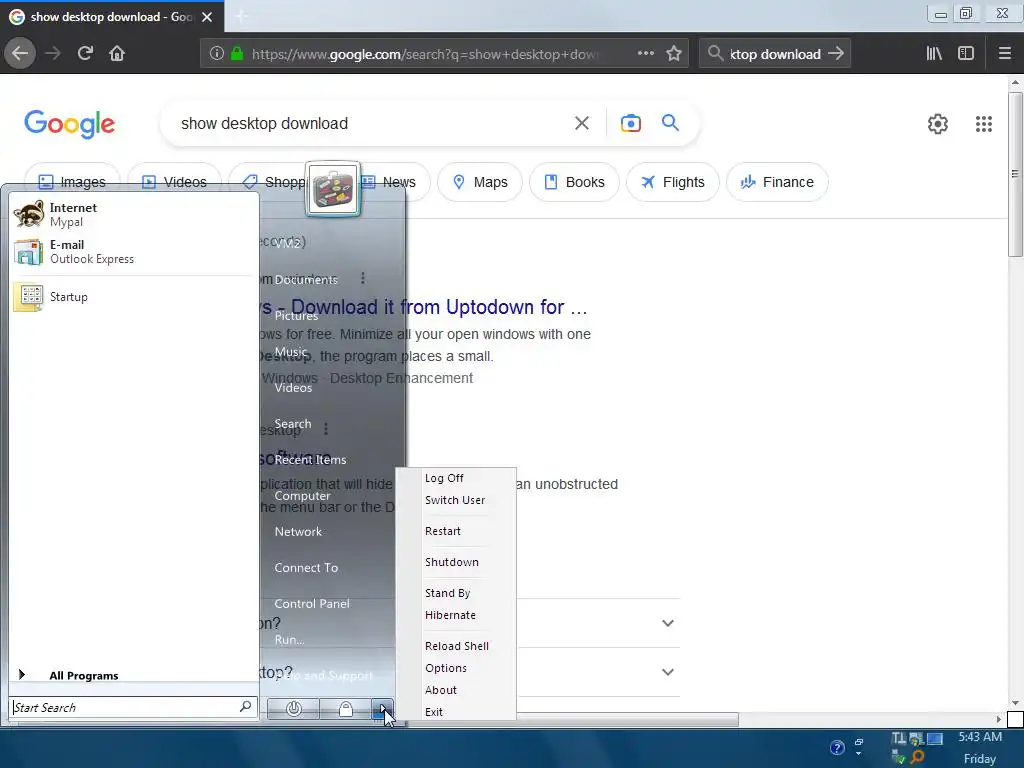The height and width of the screenshot is (768, 1024).
Task: Click the start menu shutdown options arrow
Action: (383, 709)
